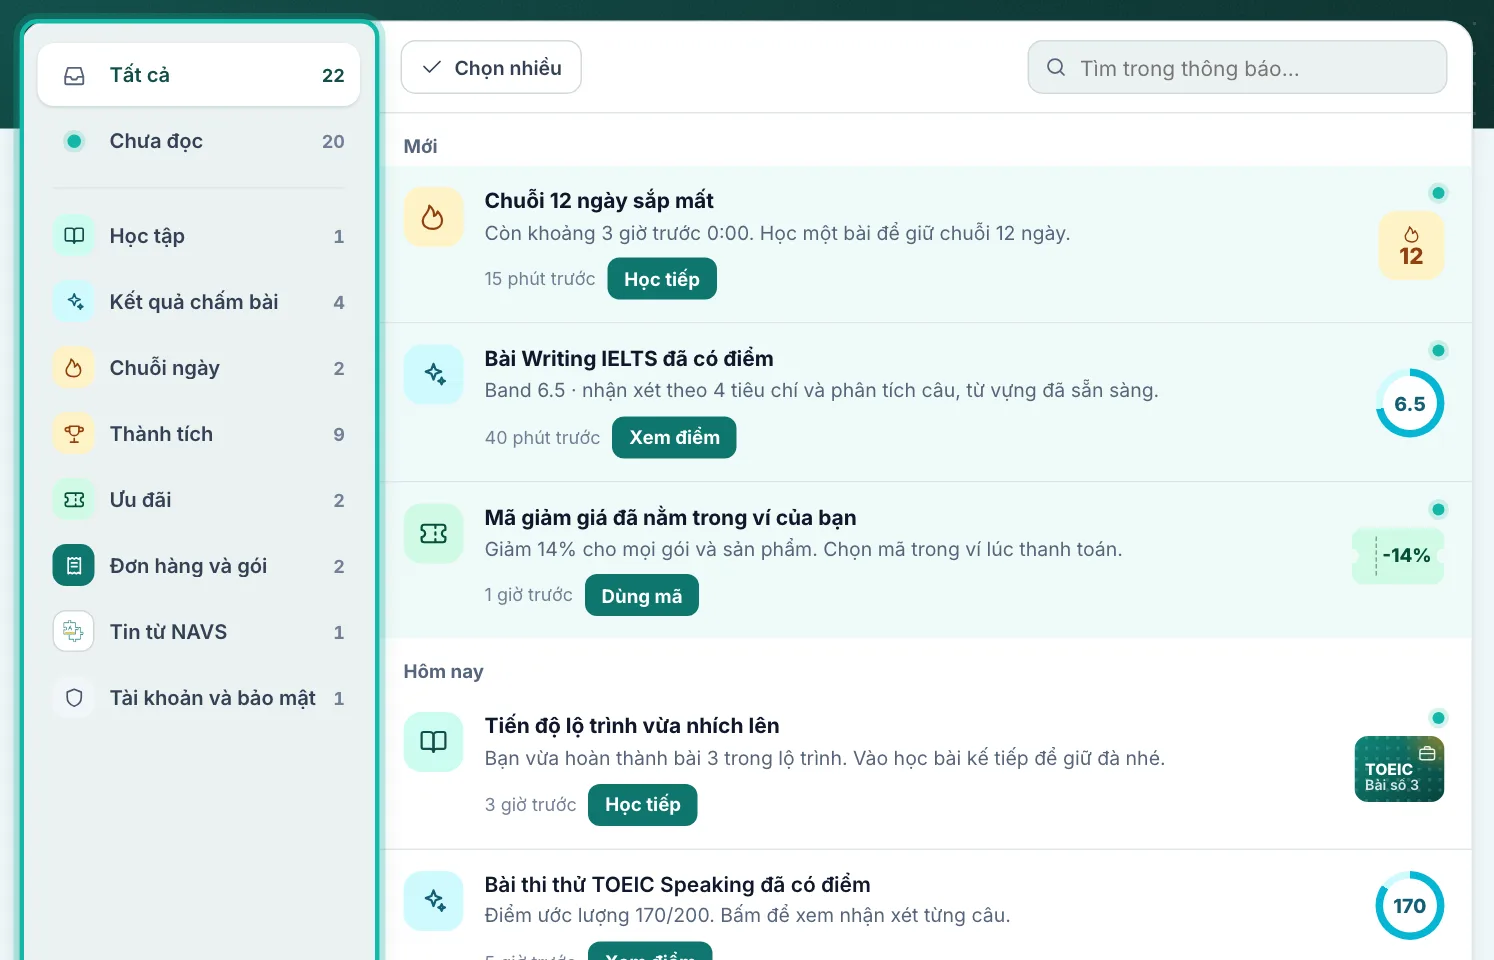The height and width of the screenshot is (960, 1494).
Task: Click the green dot beside Chưa đọc
Action: coord(74,141)
